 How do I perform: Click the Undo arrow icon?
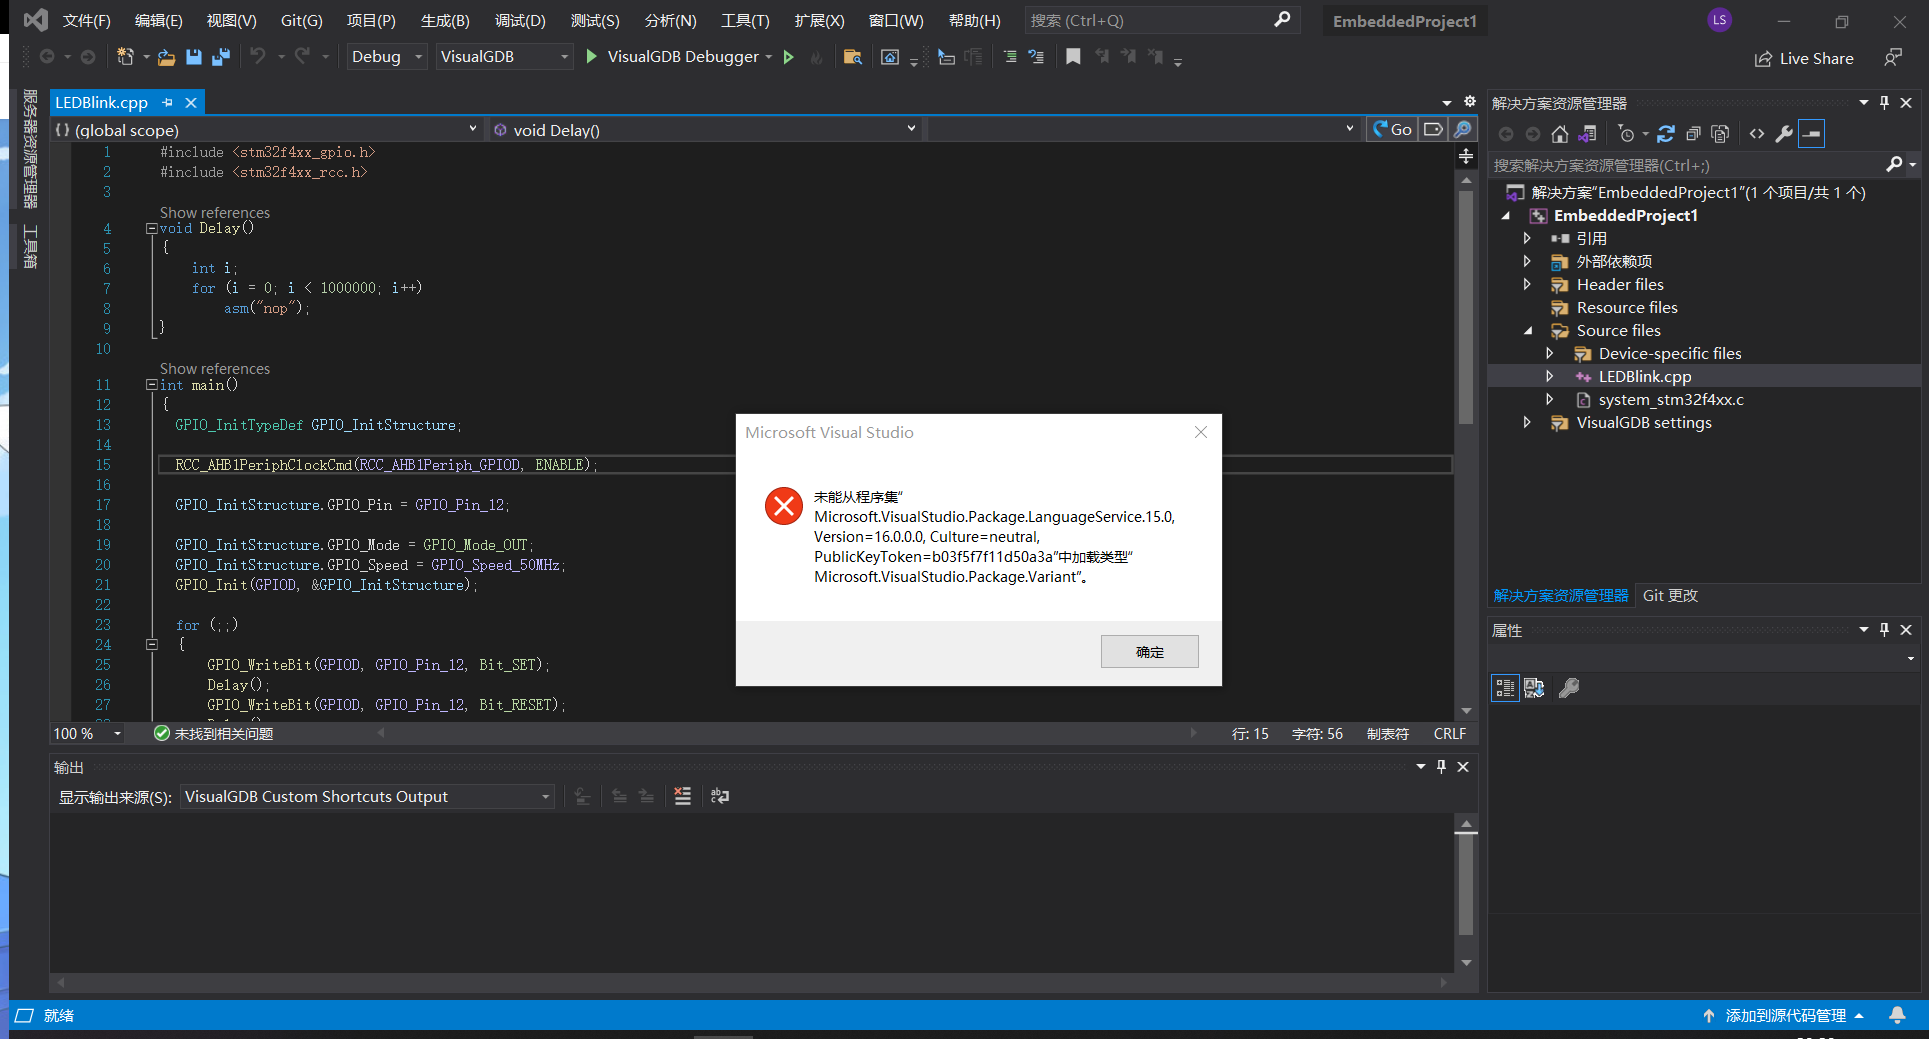(x=258, y=57)
